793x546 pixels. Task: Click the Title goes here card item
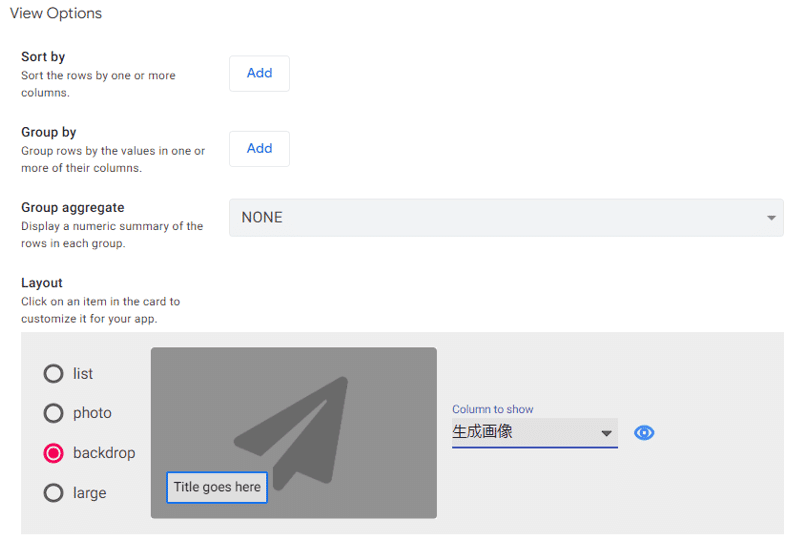(217, 487)
